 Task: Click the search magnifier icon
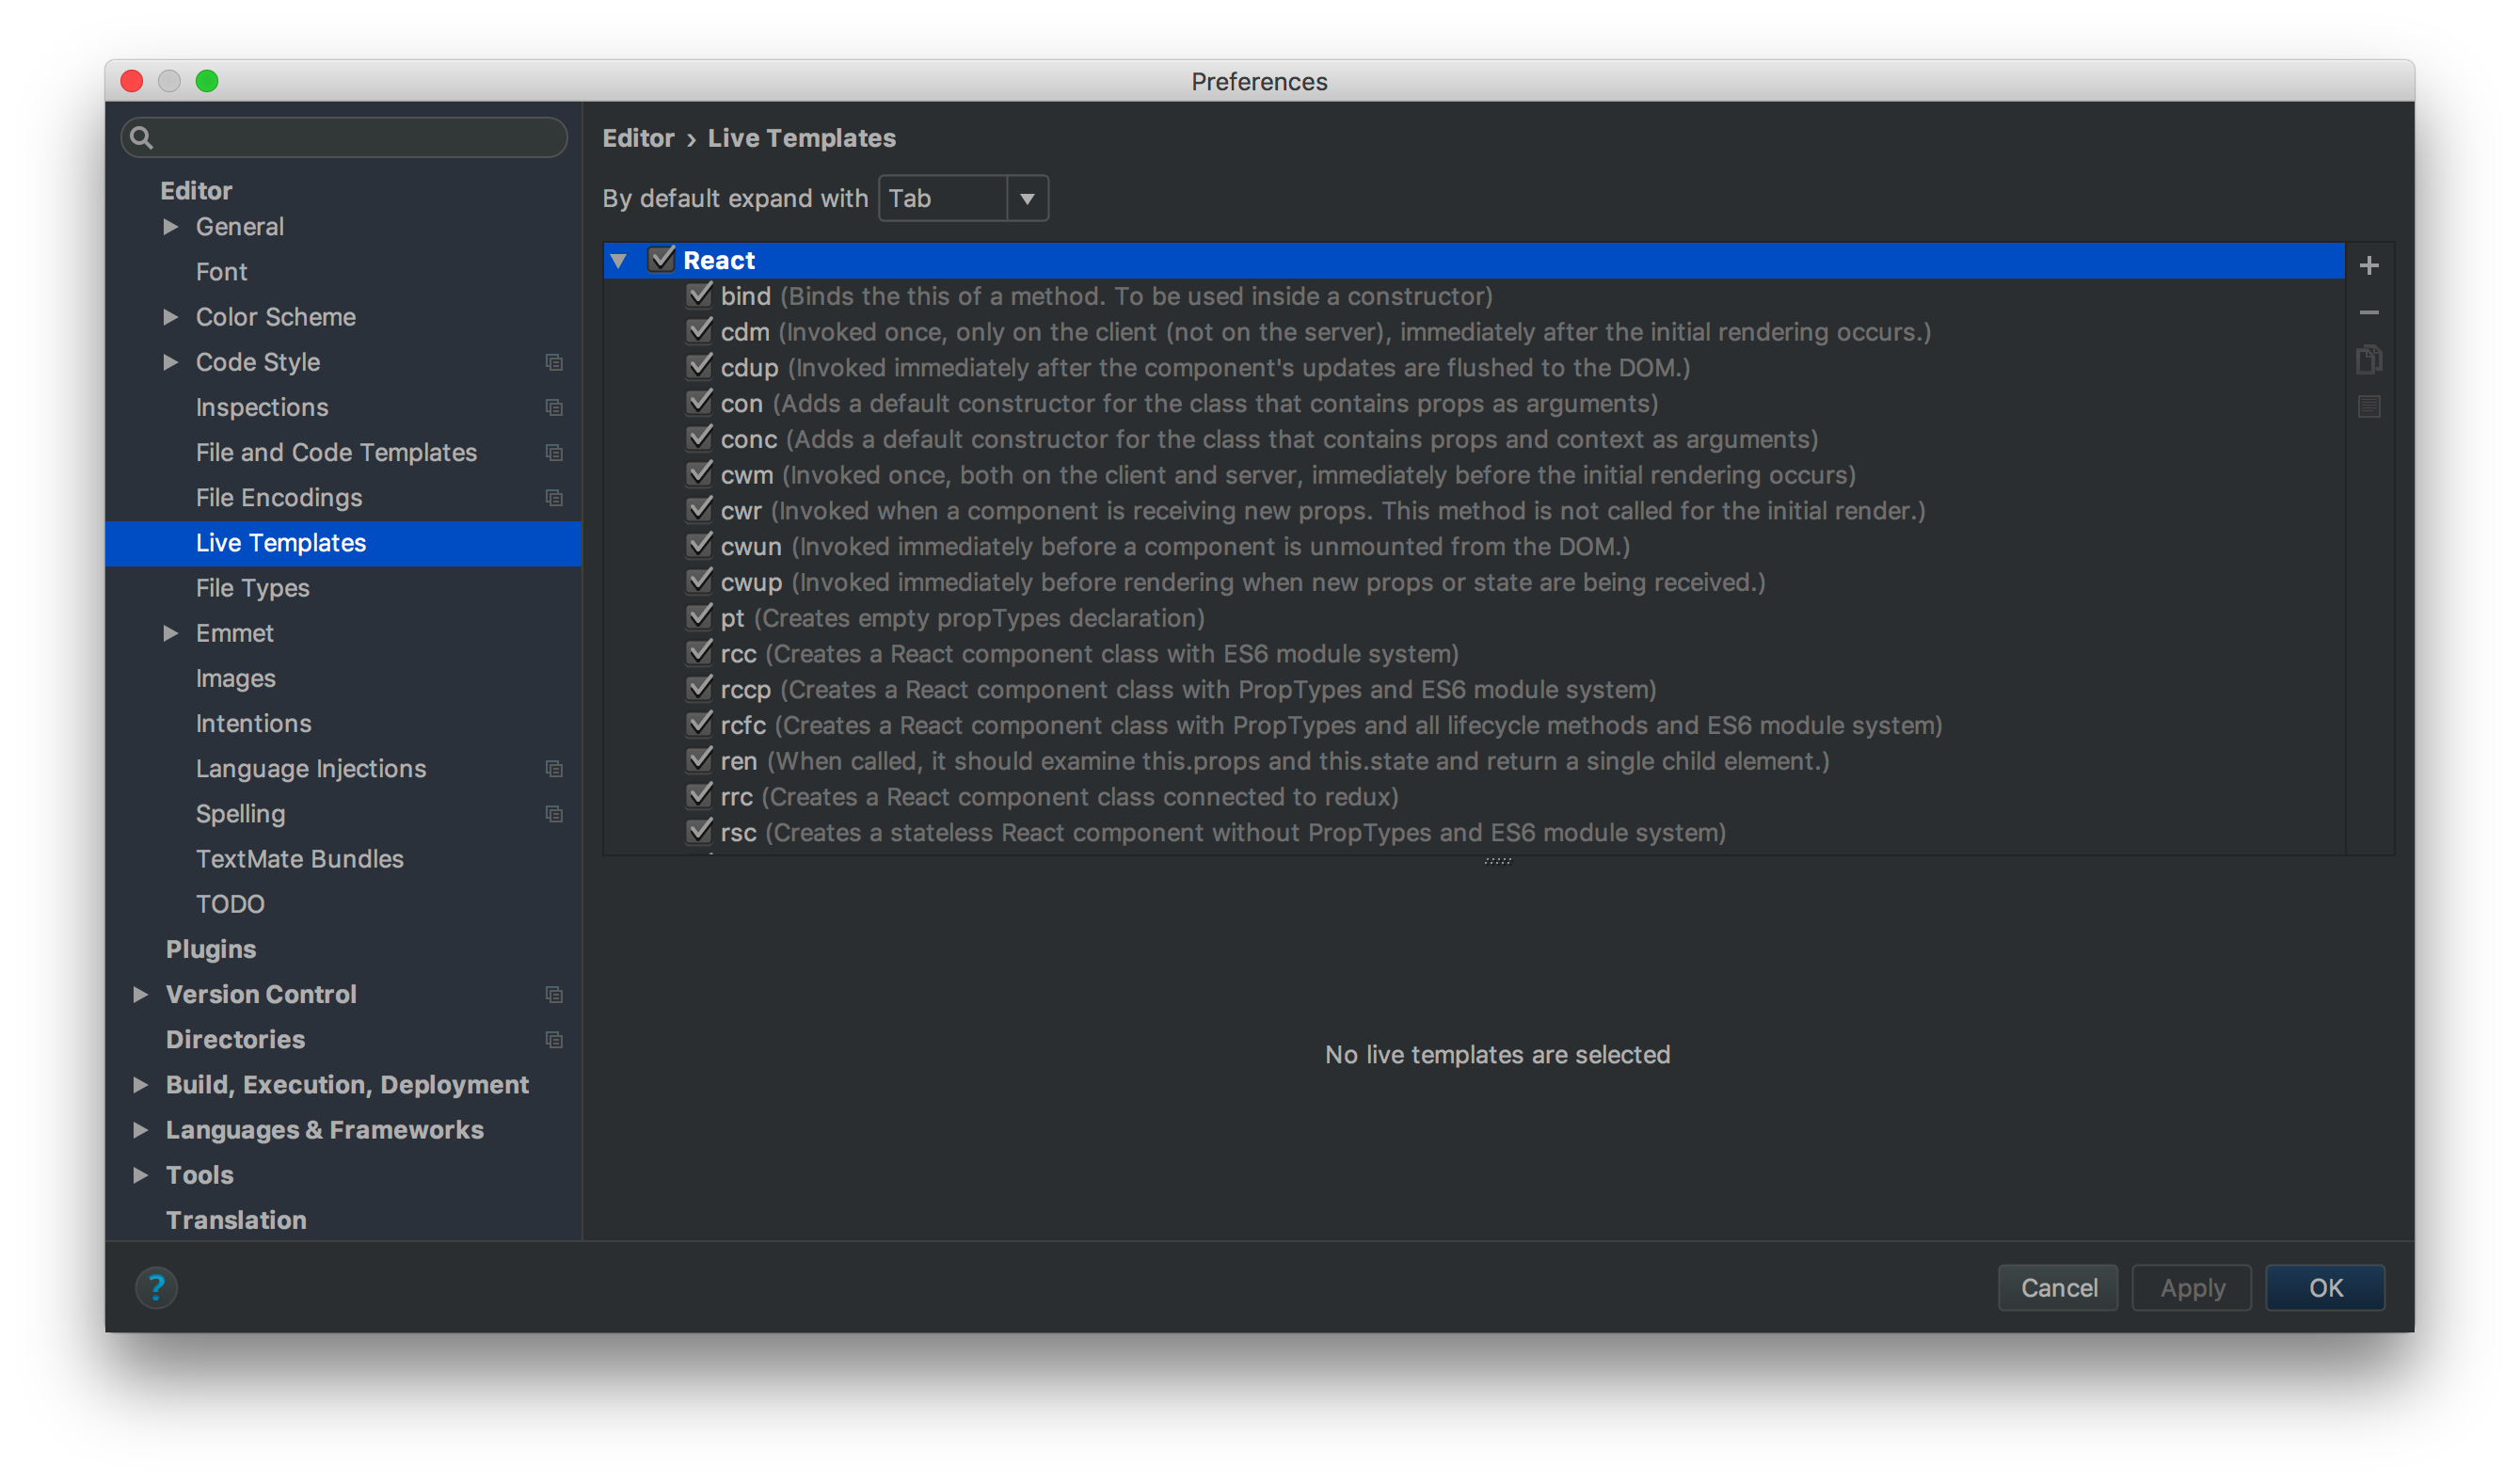coord(143,137)
